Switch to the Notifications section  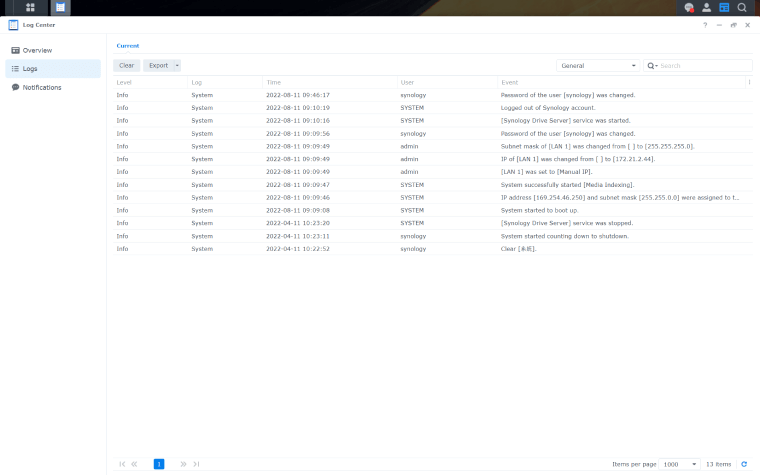[42, 87]
